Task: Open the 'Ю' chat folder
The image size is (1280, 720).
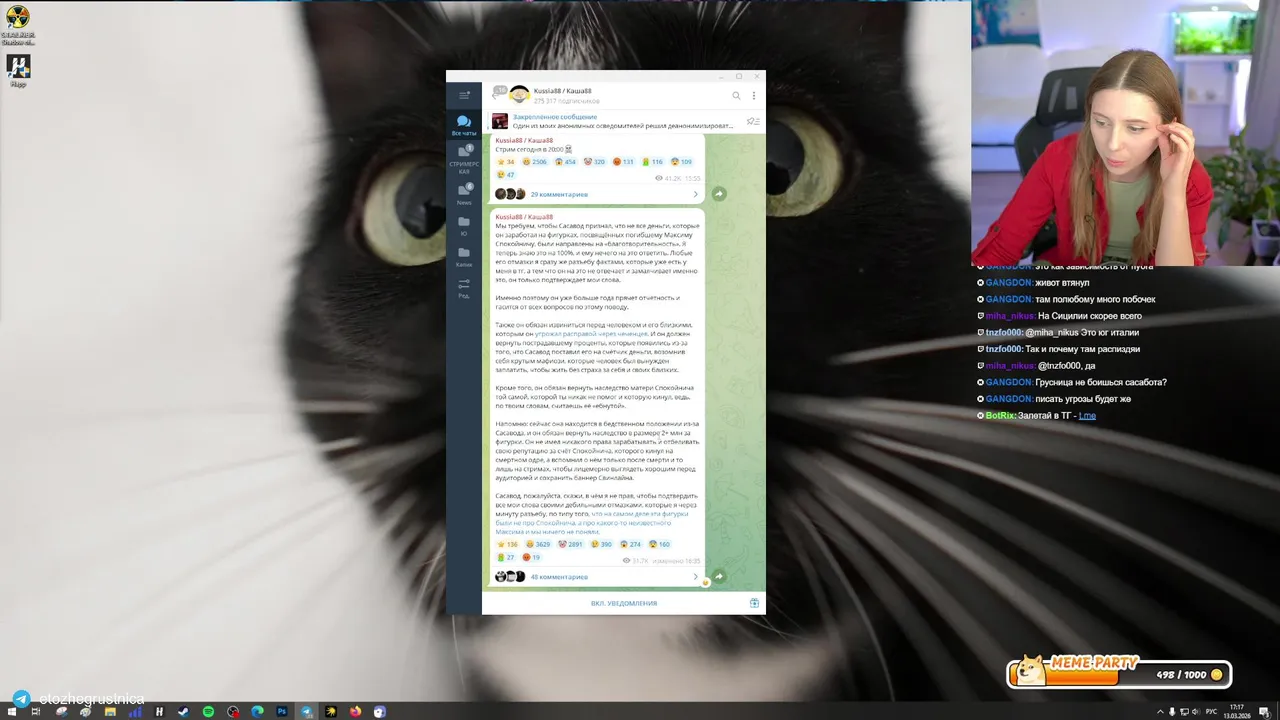Action: point(464,226)
